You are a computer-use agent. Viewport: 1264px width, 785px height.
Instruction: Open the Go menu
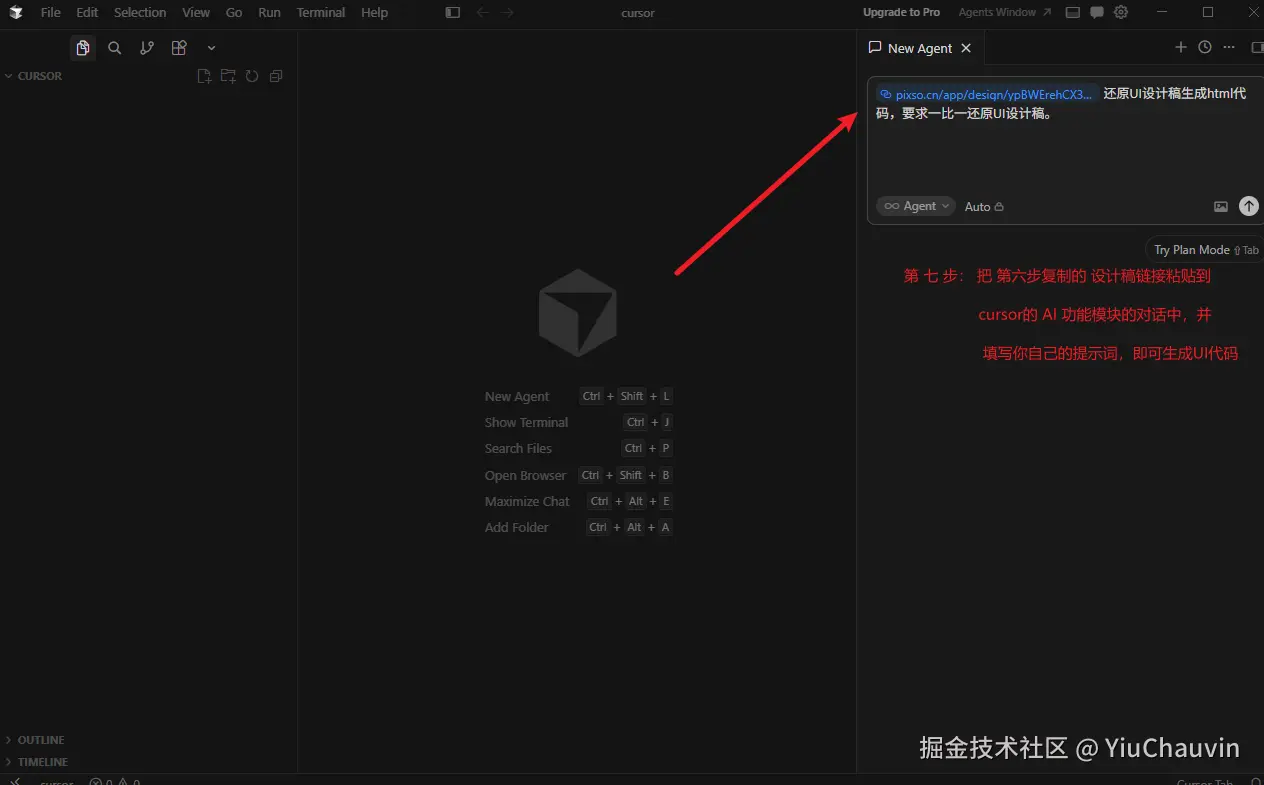(234, 13)
